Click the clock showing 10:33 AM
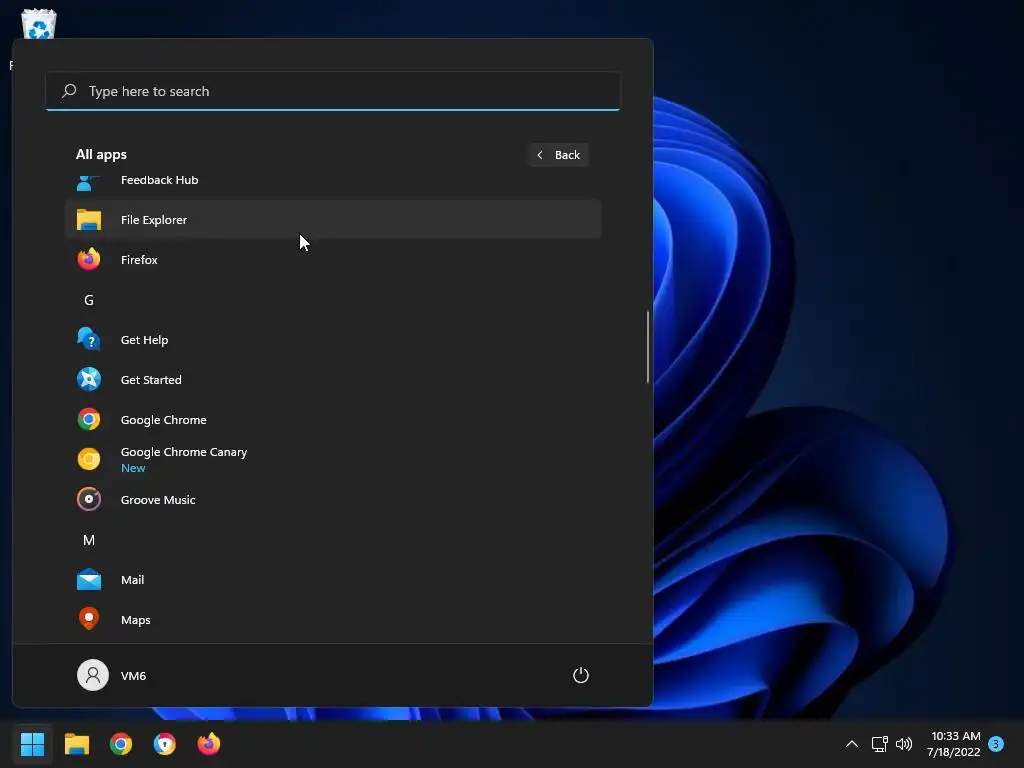This screenshot has height=768, width=1024. coord(955,736)
